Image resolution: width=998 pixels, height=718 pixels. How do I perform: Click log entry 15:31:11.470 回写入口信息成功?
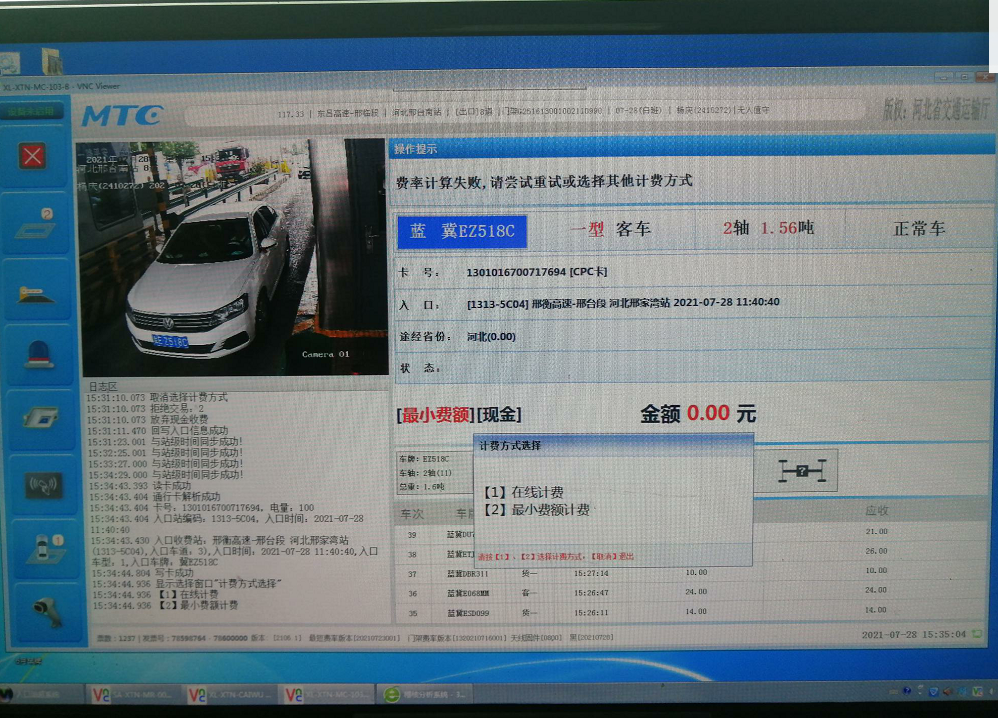click(x=157, y=431)
